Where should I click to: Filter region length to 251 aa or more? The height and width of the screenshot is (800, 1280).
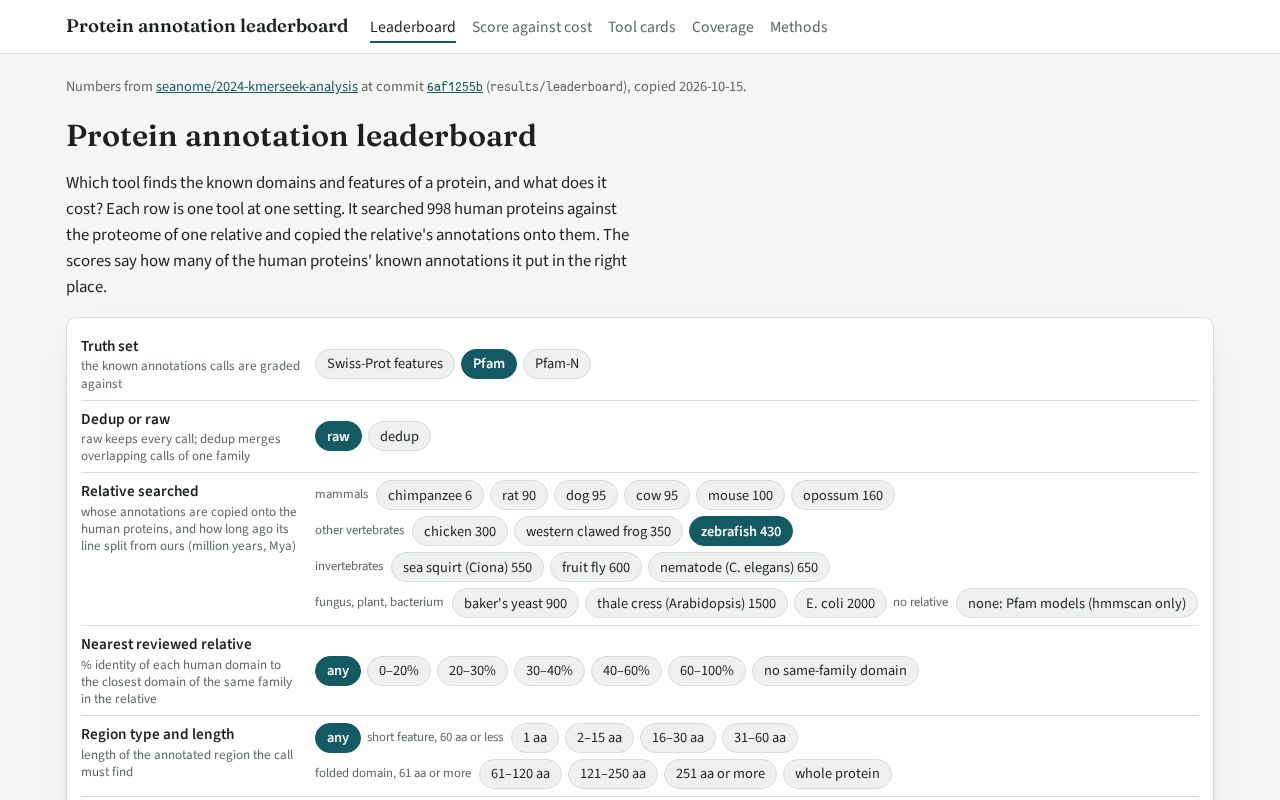point(720,774)
